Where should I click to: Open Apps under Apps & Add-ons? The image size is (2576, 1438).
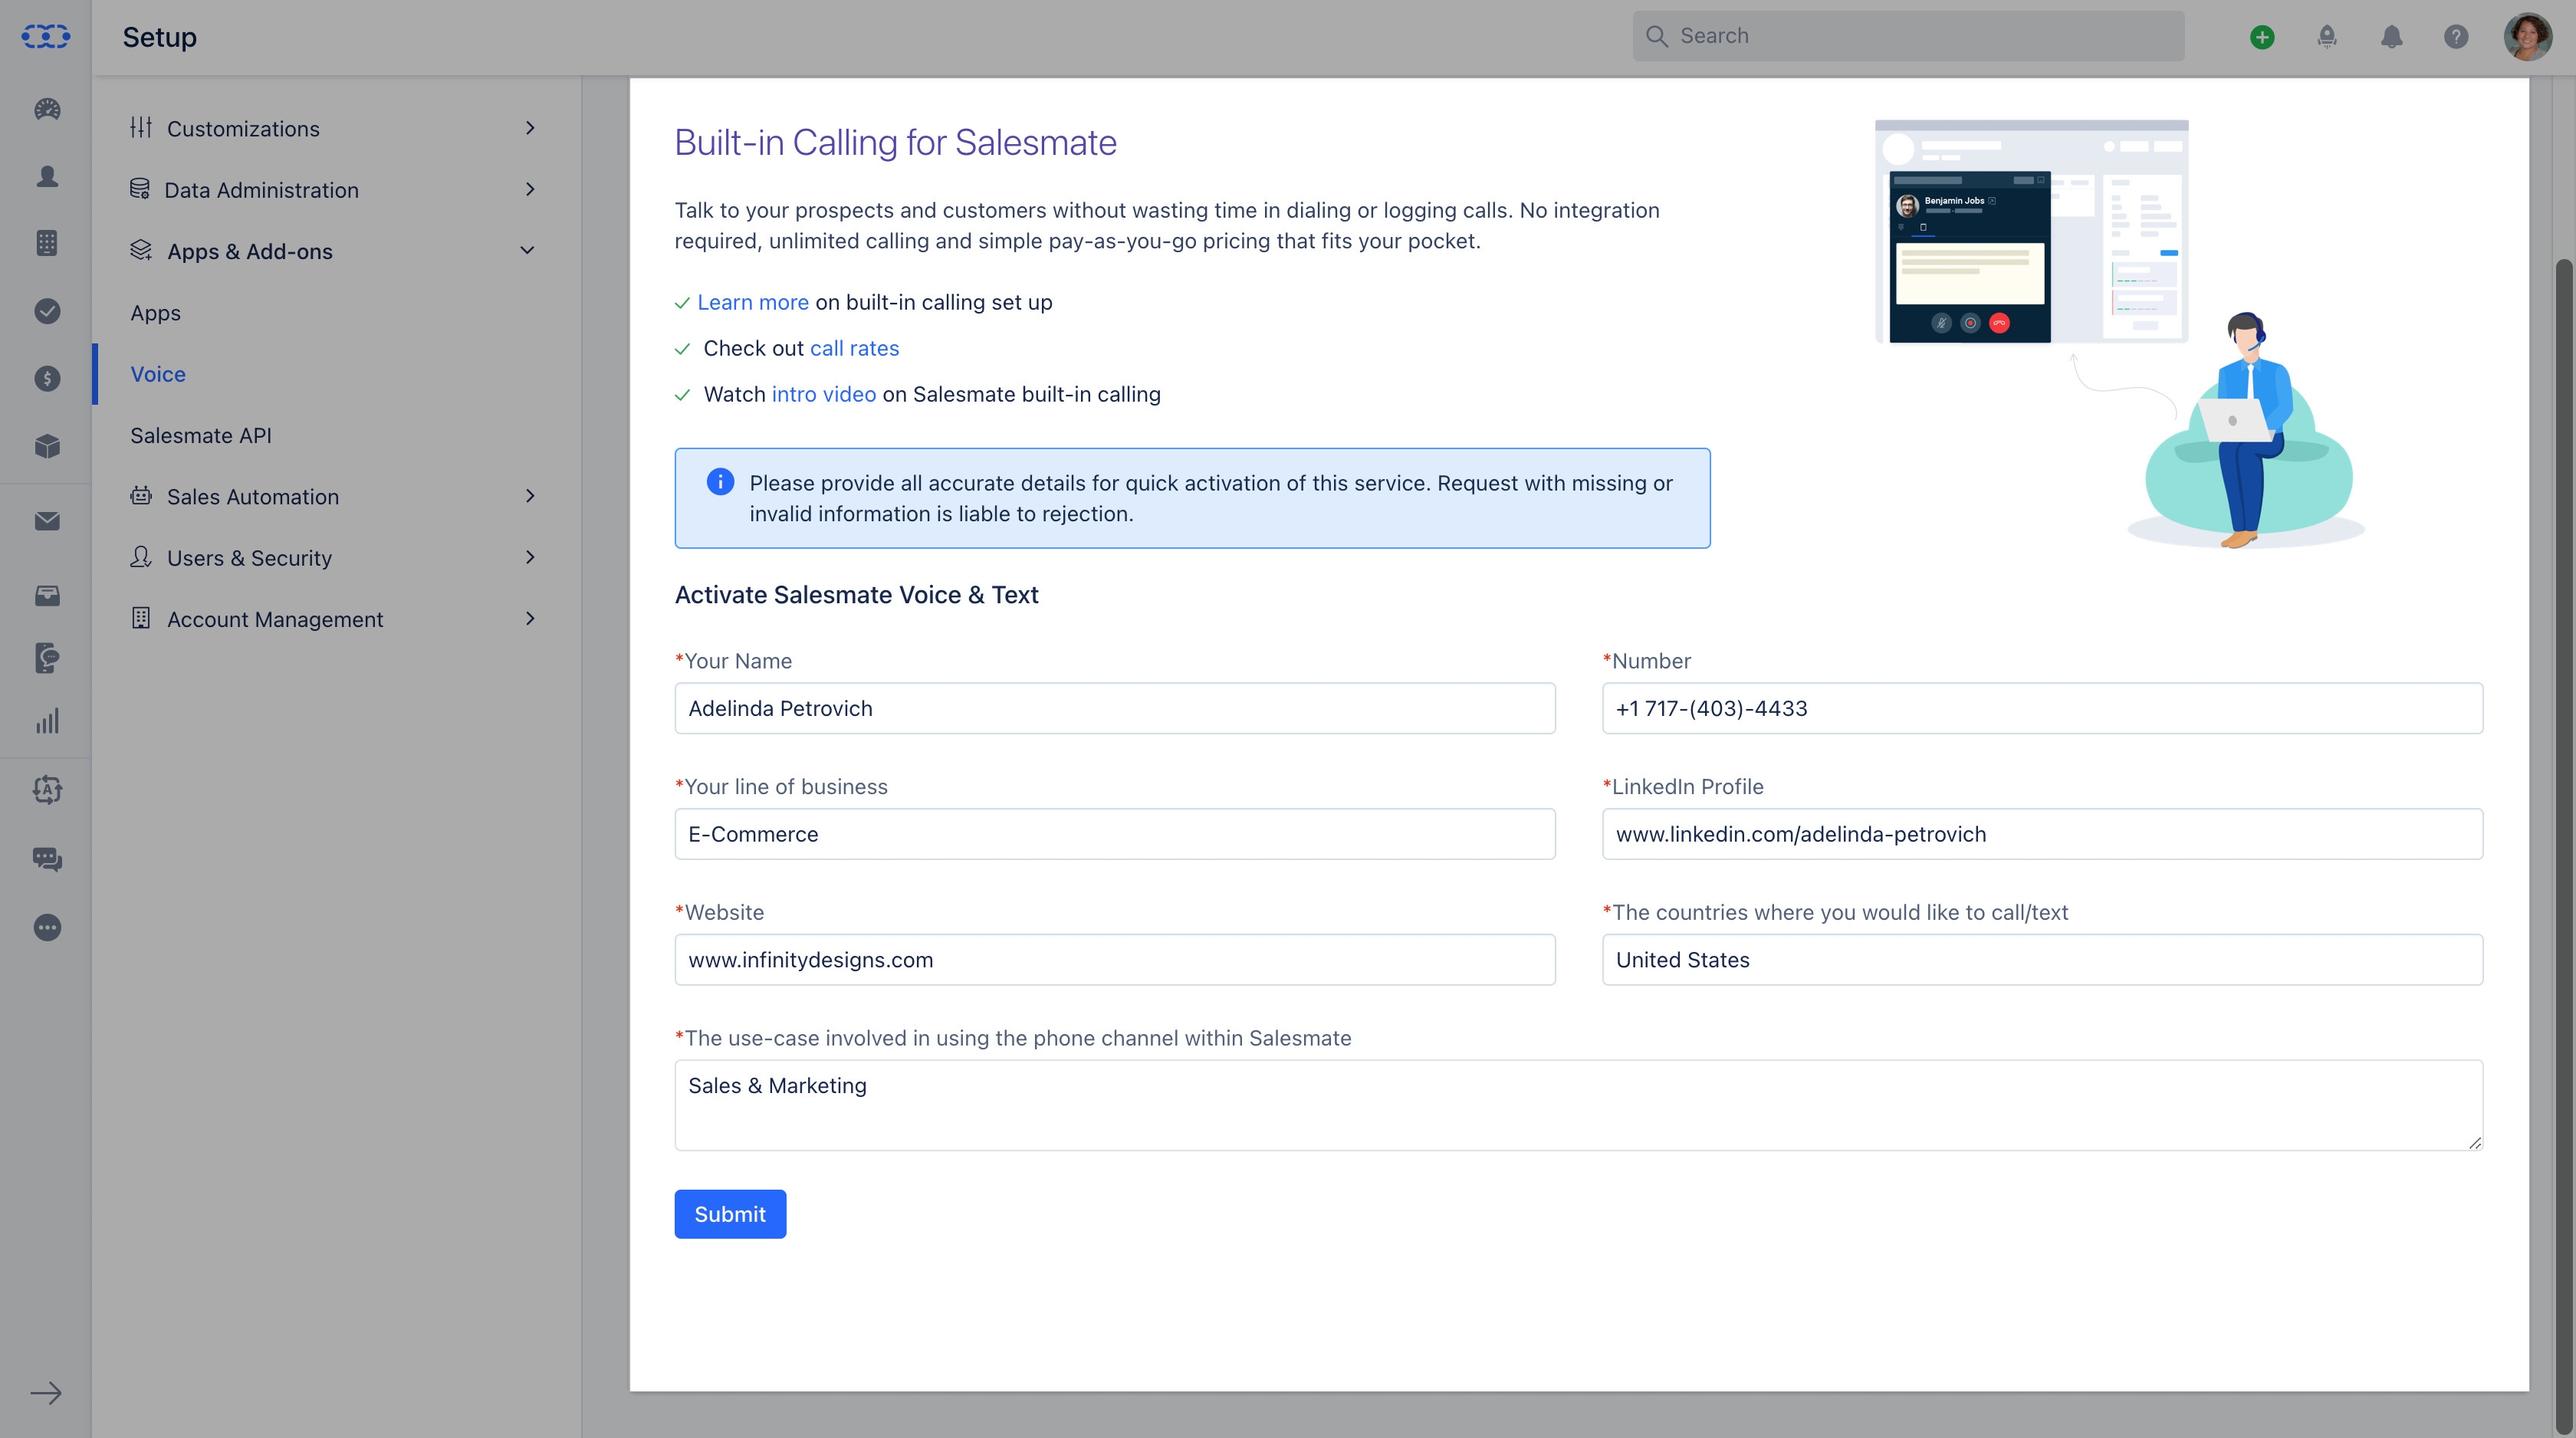point(155,313)
